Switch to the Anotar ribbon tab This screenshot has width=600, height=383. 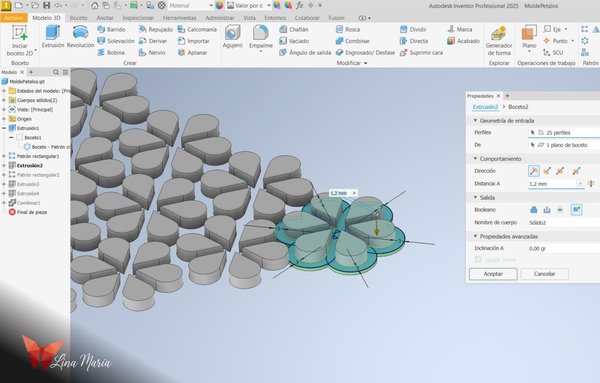pos(104,18)
